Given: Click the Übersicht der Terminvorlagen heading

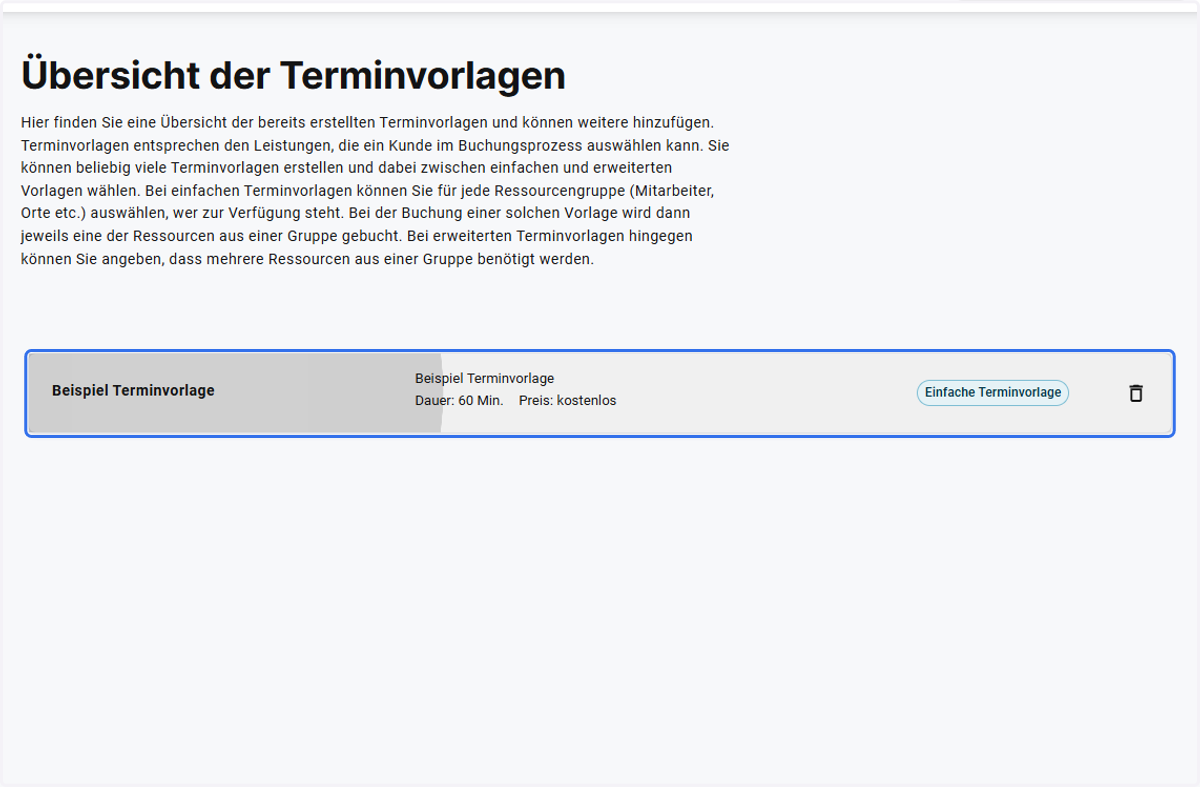Looking at the screenshot, I should coord(293,75).
